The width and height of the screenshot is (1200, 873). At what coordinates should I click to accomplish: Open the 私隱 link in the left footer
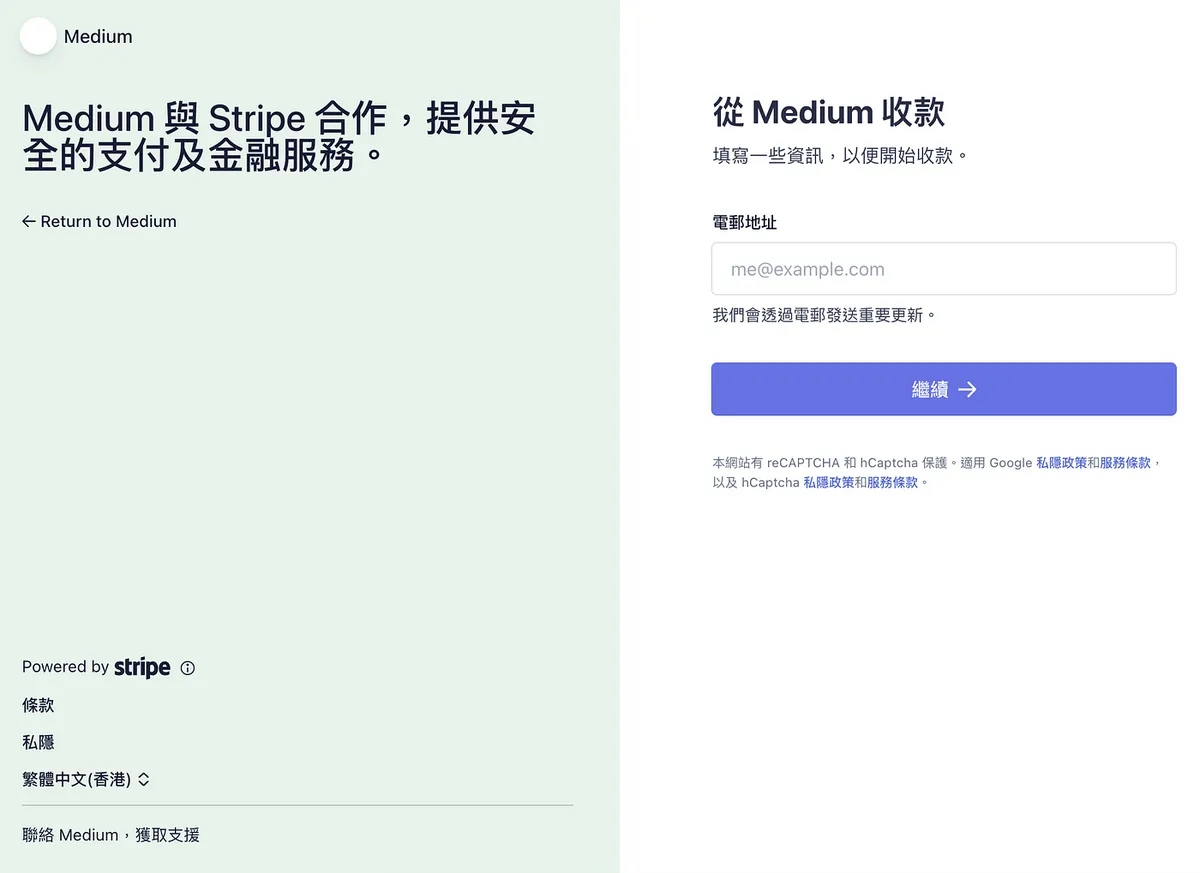tap(38, 742)
